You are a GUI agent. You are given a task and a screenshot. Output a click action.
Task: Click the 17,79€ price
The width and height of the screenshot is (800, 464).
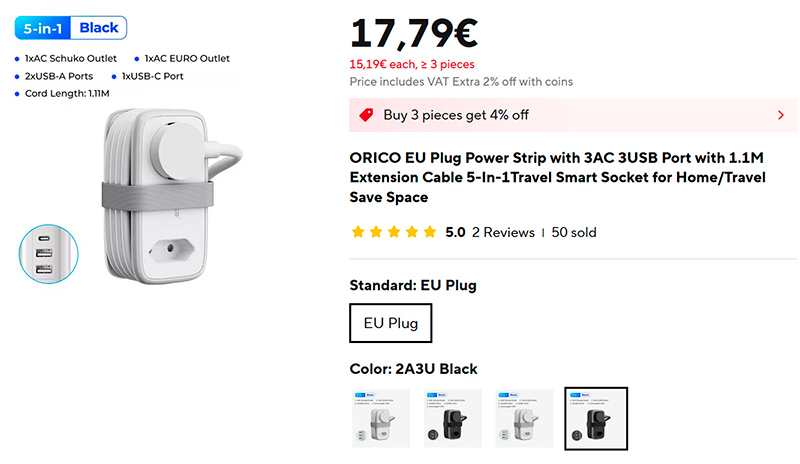413,33
